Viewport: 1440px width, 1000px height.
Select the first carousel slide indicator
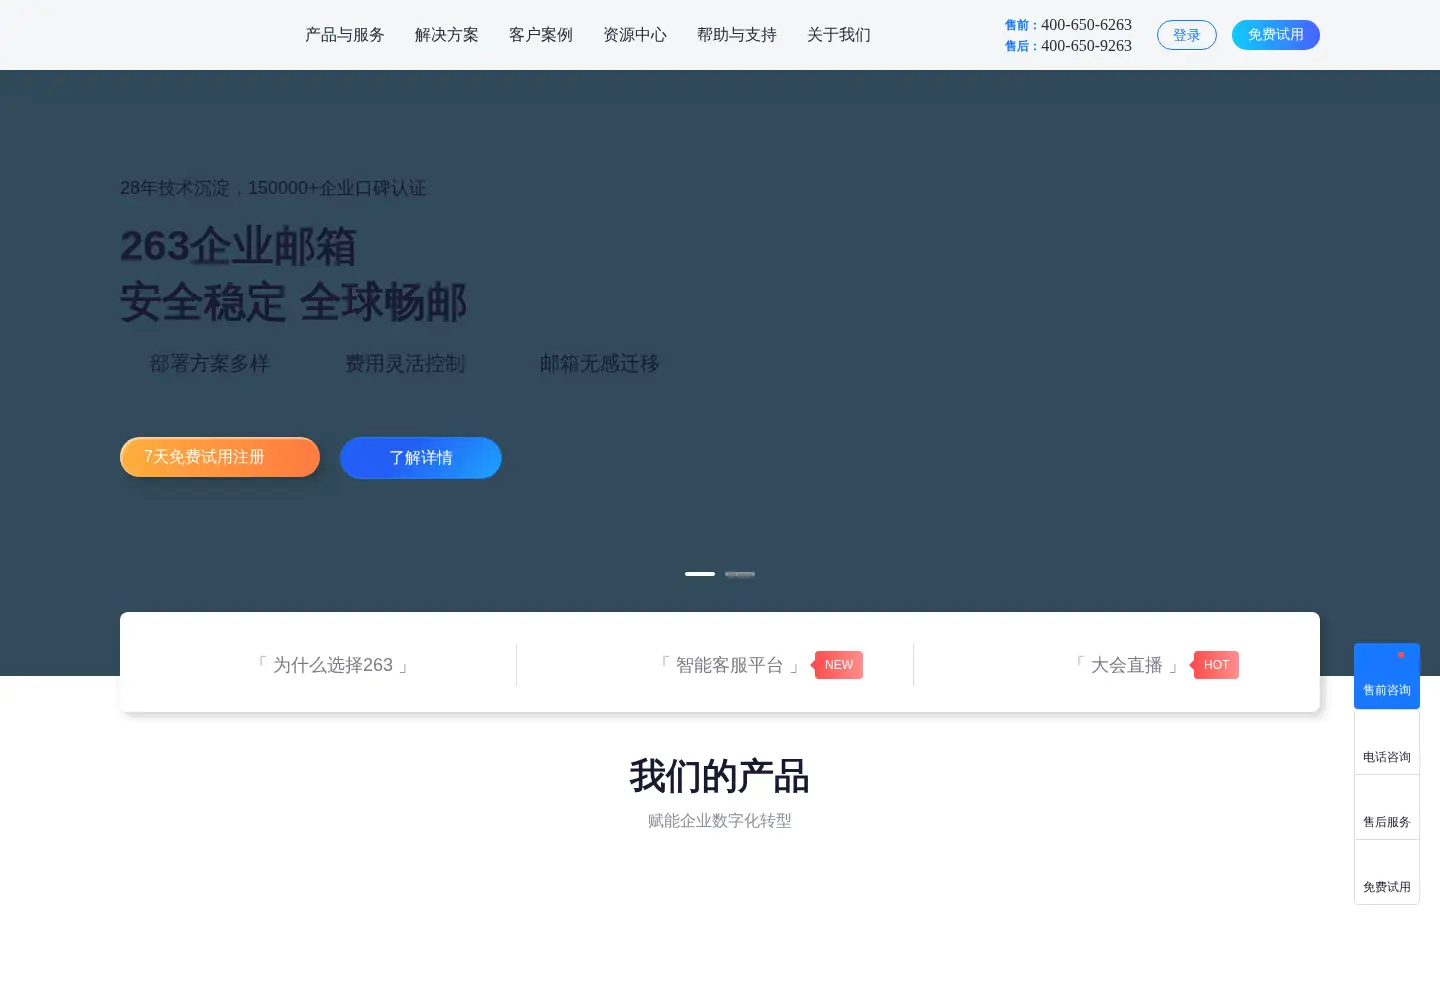[700, 574]
